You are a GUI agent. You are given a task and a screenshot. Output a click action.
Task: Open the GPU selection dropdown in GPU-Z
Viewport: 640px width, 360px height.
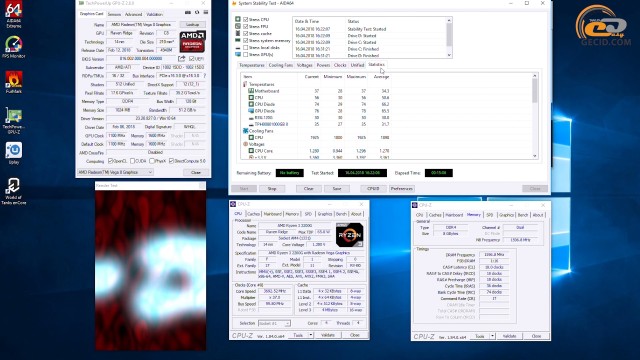[x=115, y=172]
